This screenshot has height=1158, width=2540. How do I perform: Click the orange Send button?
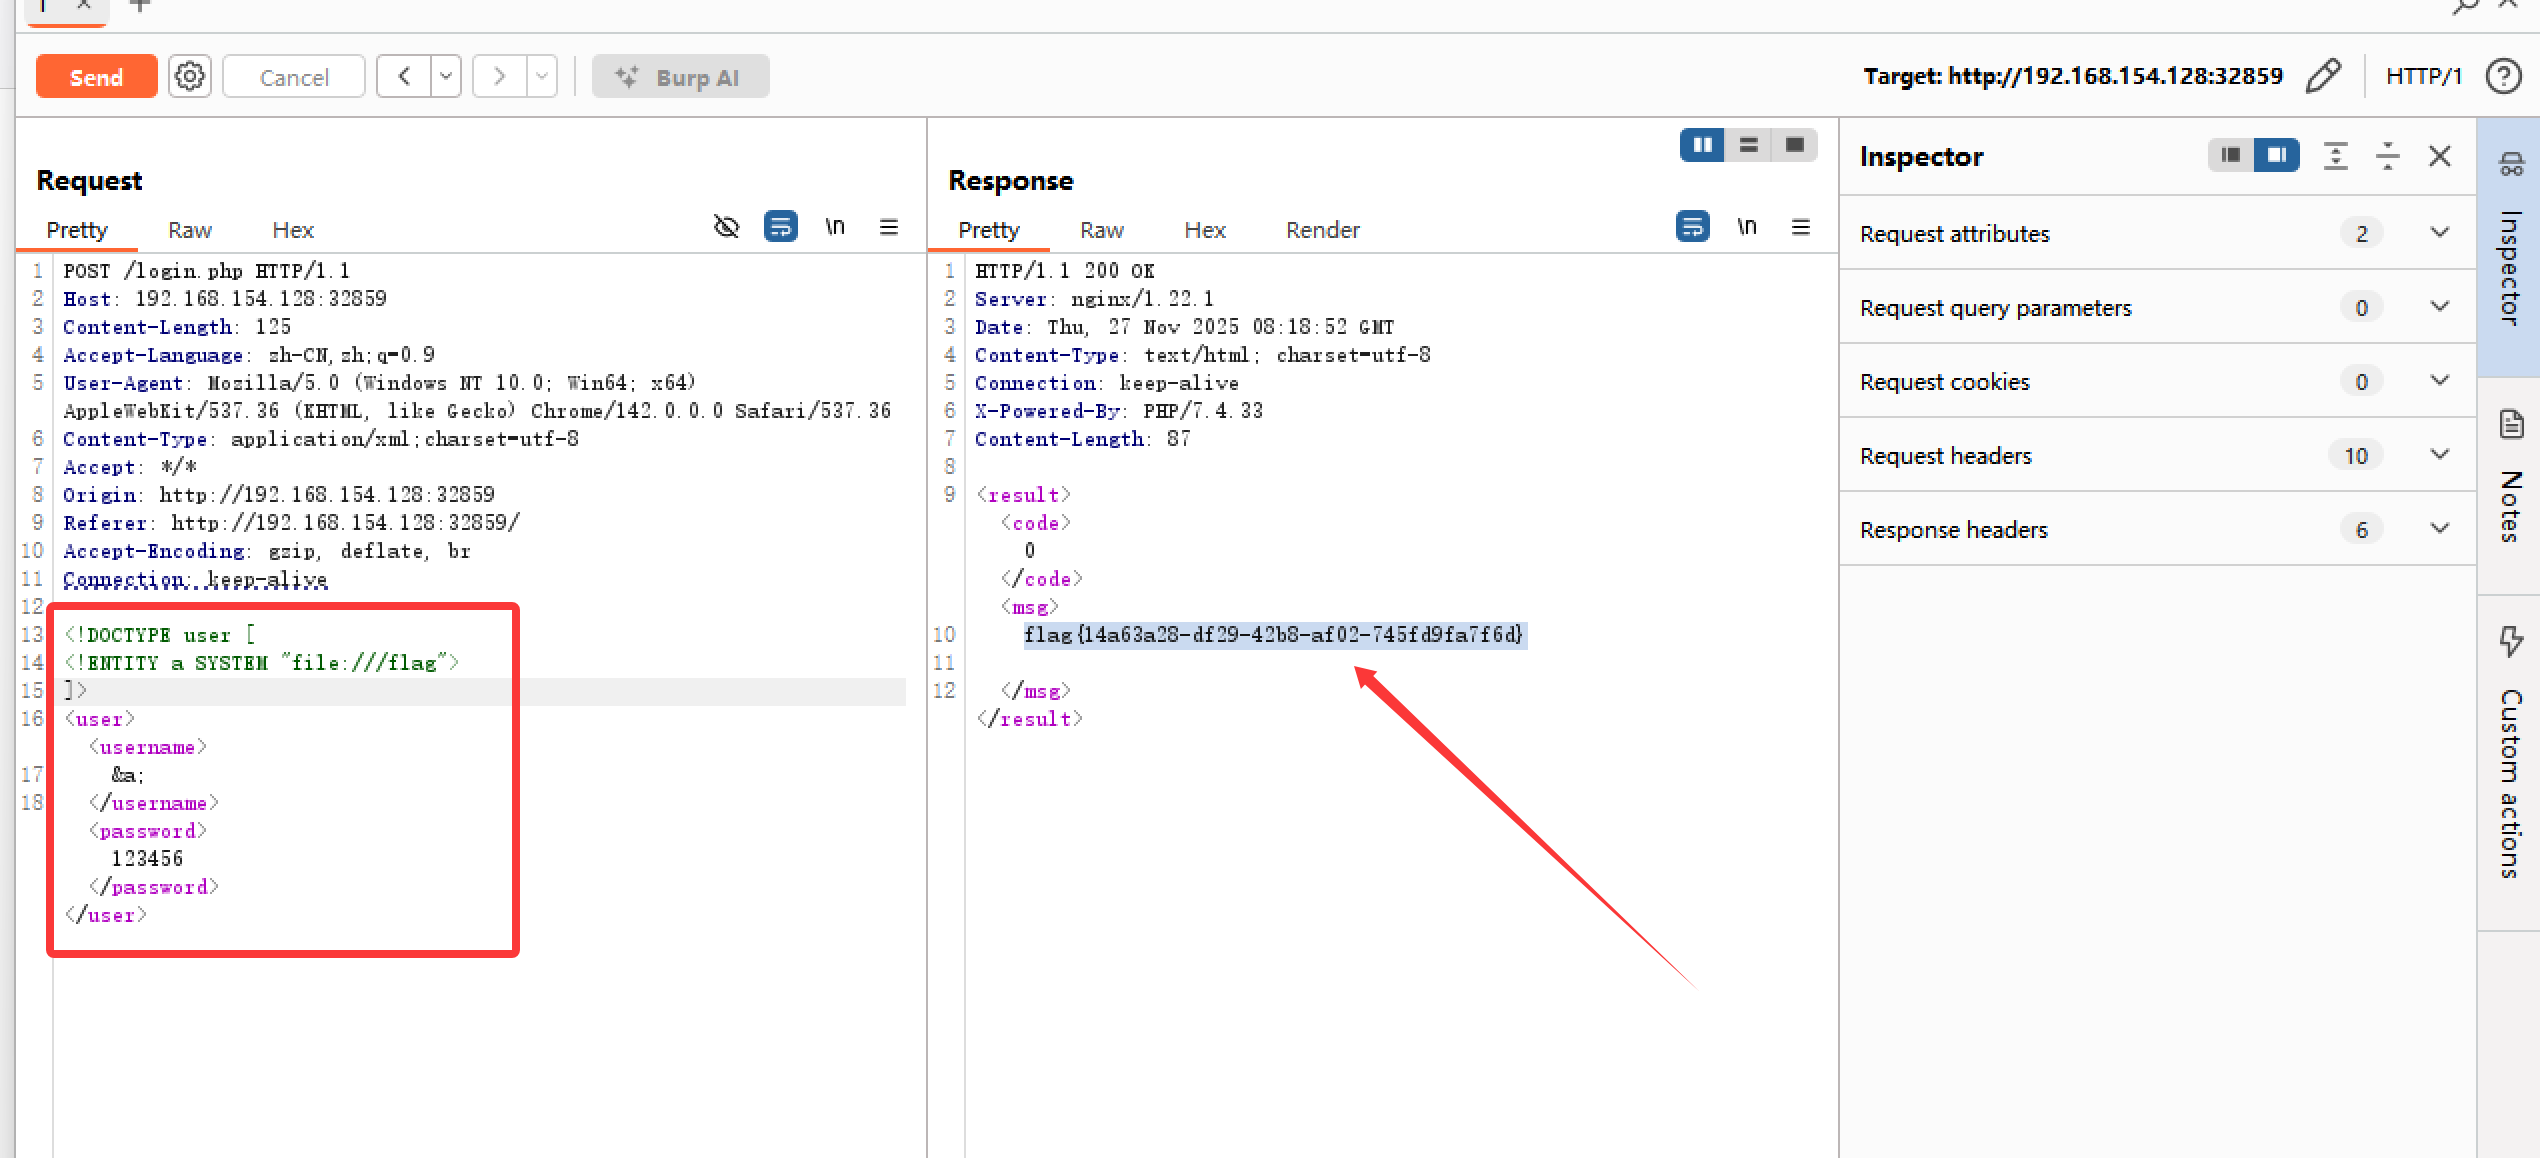tap(96, 77)
